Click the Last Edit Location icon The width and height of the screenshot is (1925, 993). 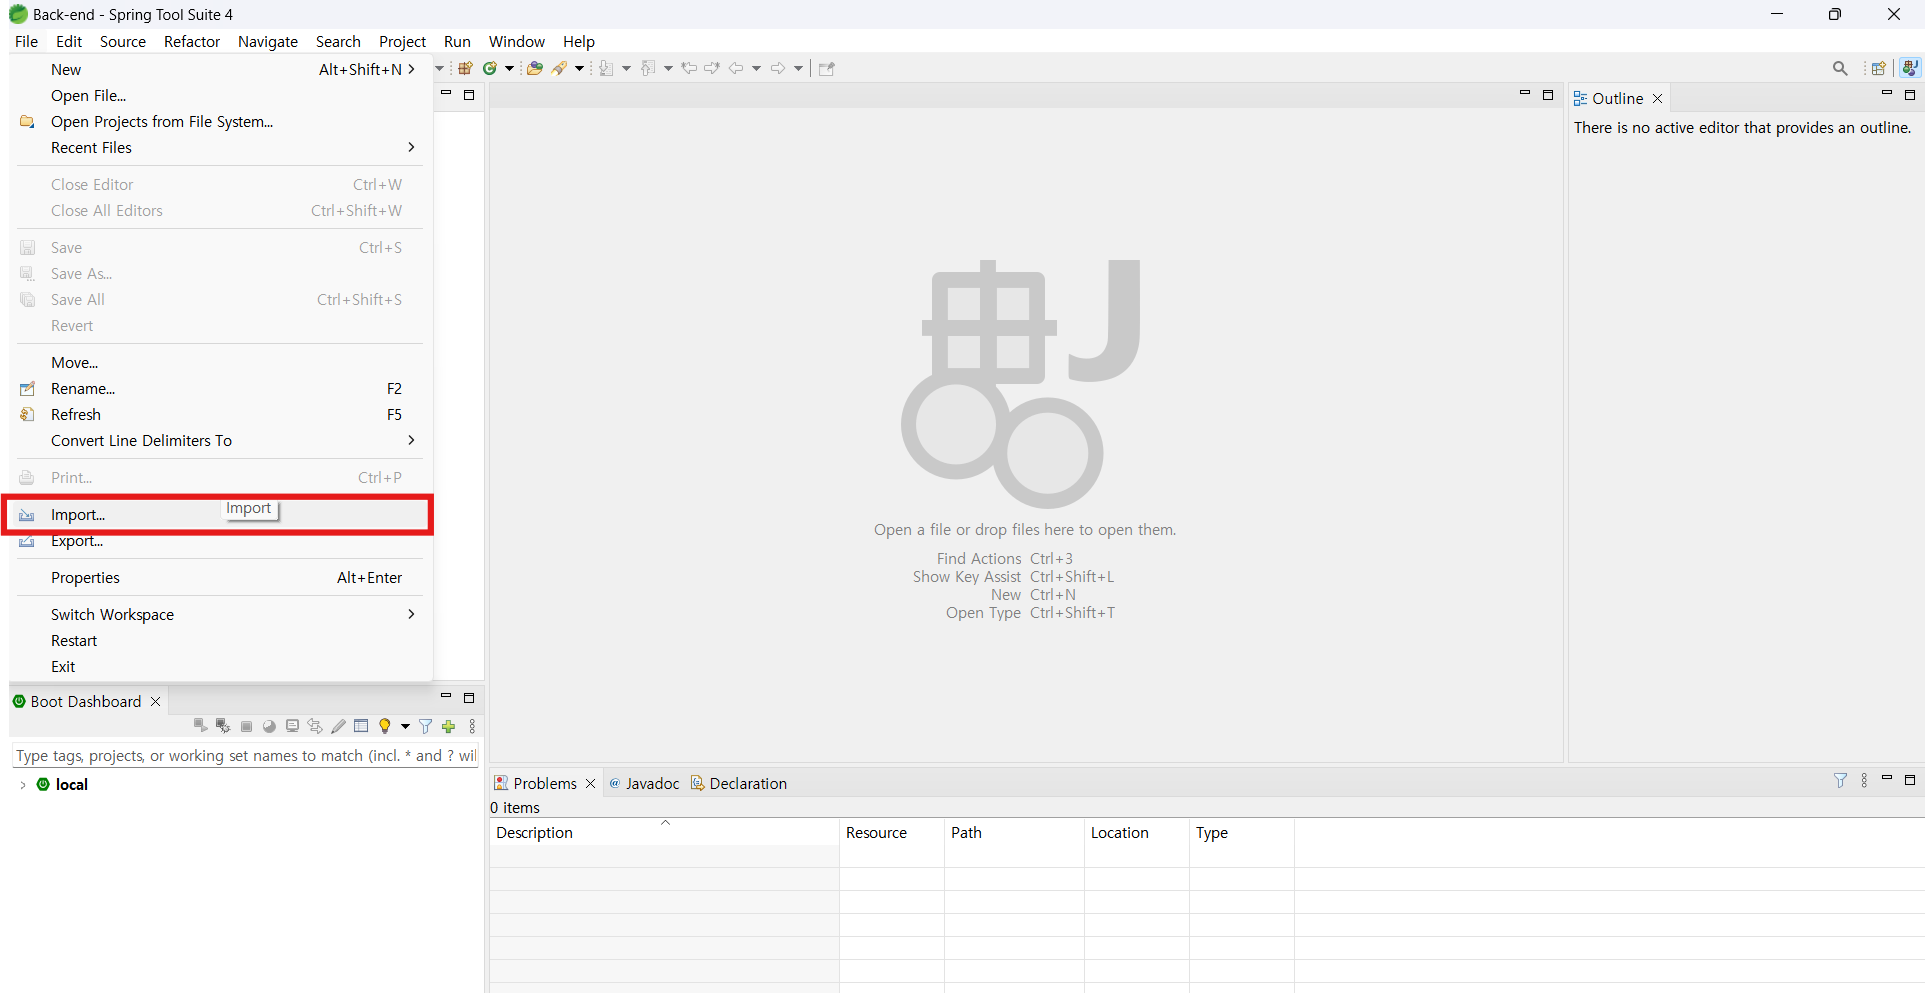[x=689, y=68]
